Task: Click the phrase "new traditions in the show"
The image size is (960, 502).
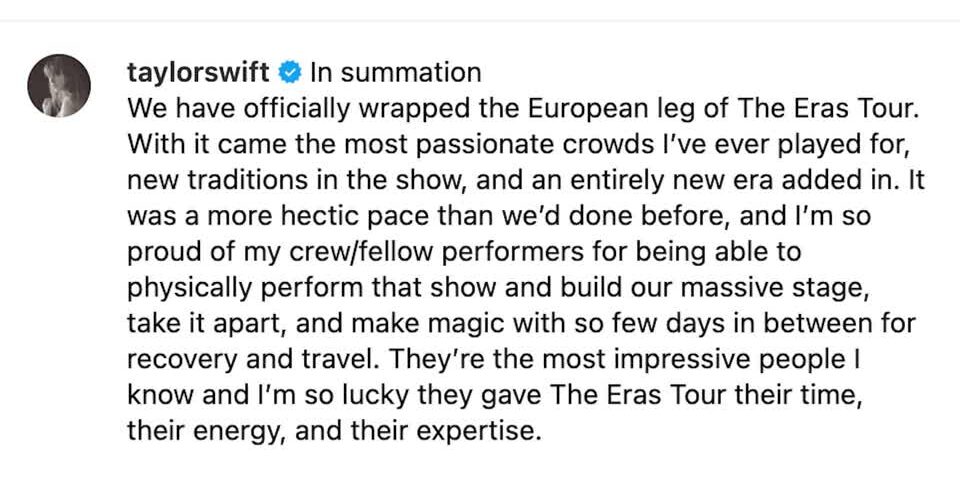Action: point(267,176)
